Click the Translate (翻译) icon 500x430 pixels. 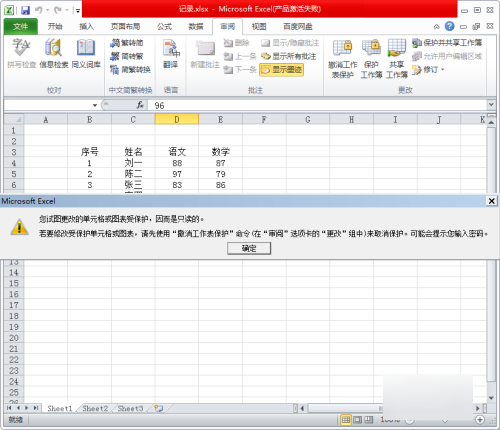(x=170, y=53)
